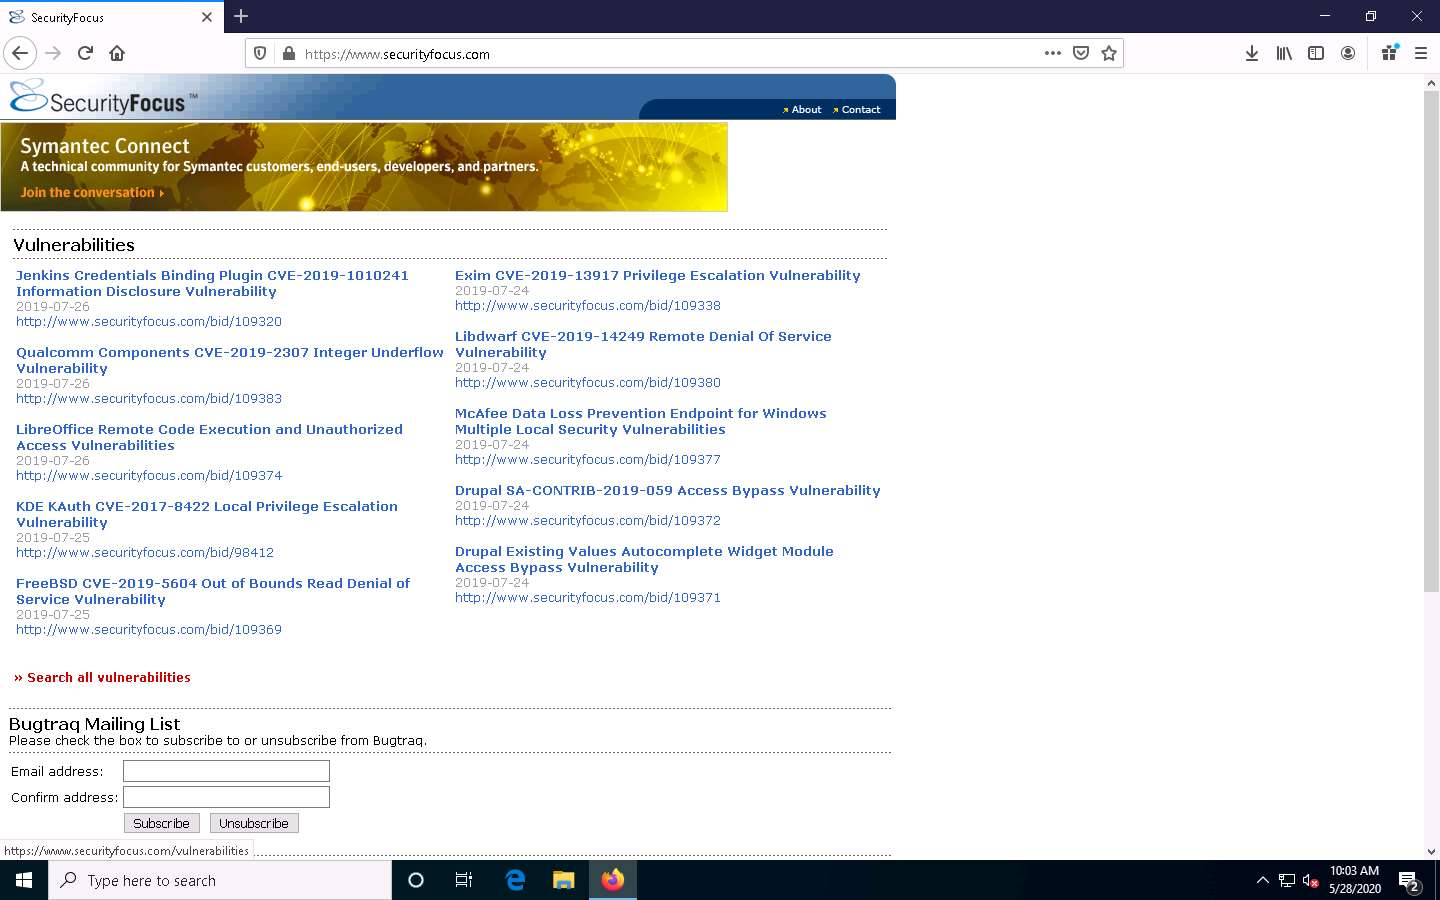Screen dimensions: 1440x900
Task: Open Libdwarf CVE-2019-14249 Denial Of Service link
Action: coord(643,344)
